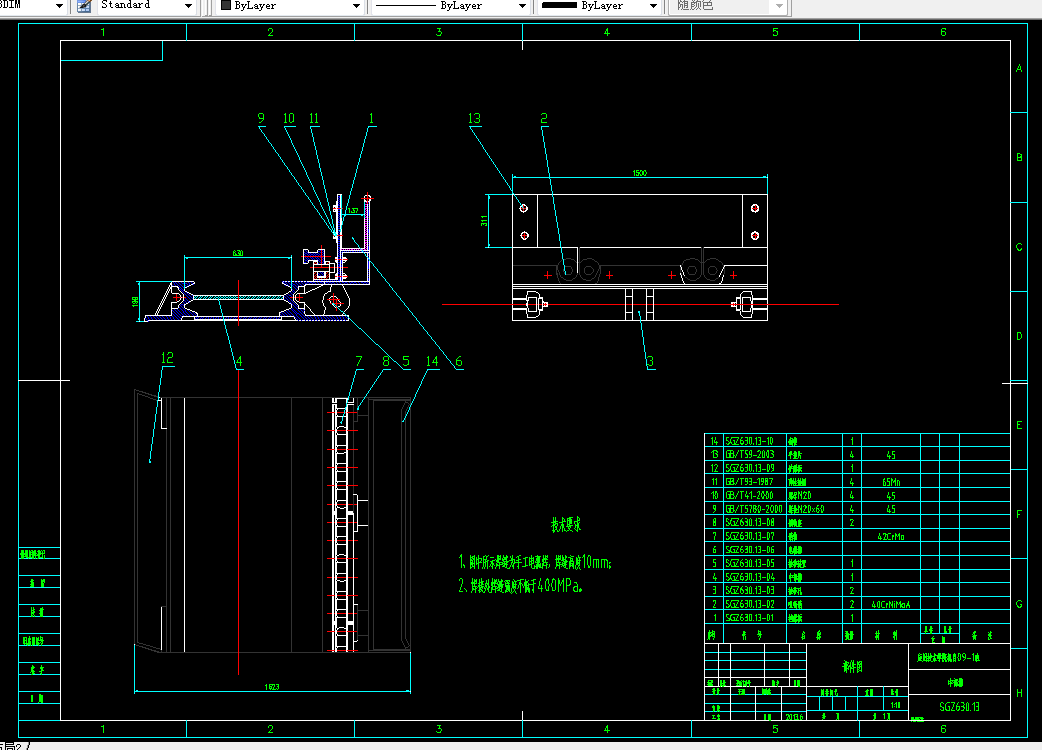Click the GB/T93-1987 cell in parts list
The height and width of the screenshot is (750, 1042).
point(750,482)
